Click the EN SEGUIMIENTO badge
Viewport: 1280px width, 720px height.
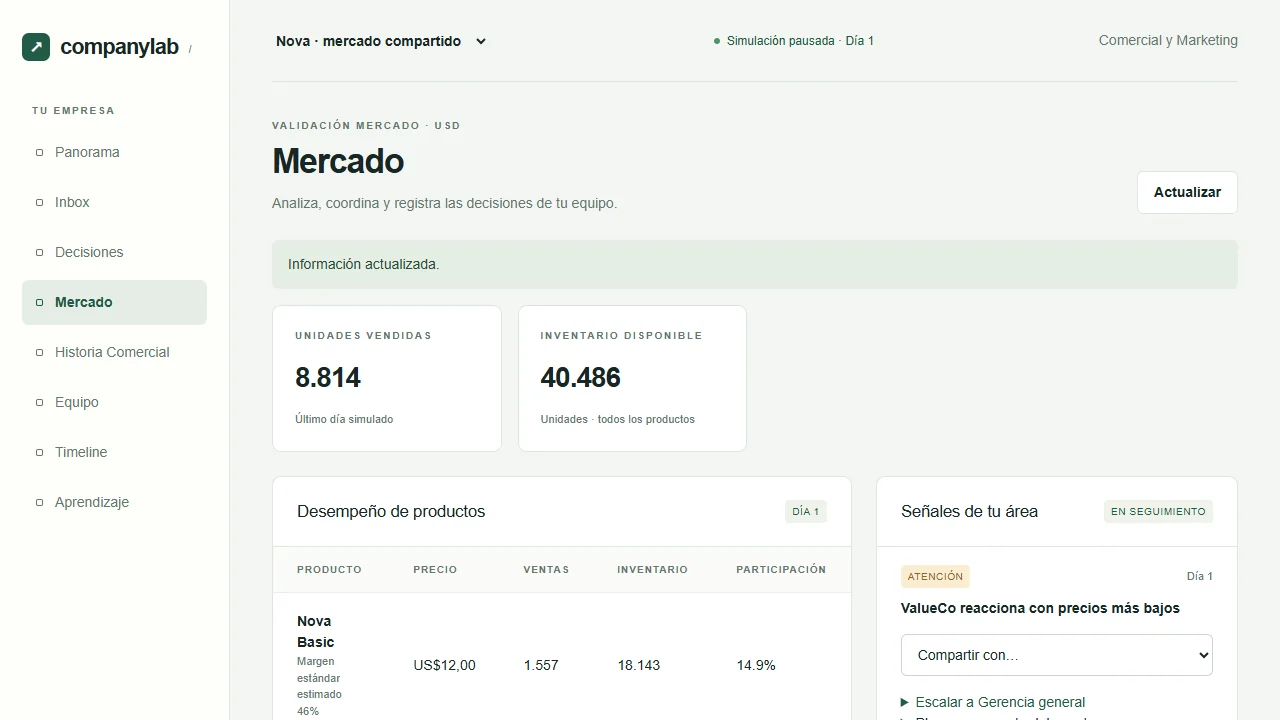pyautogui.click(x=1158, y=511)
